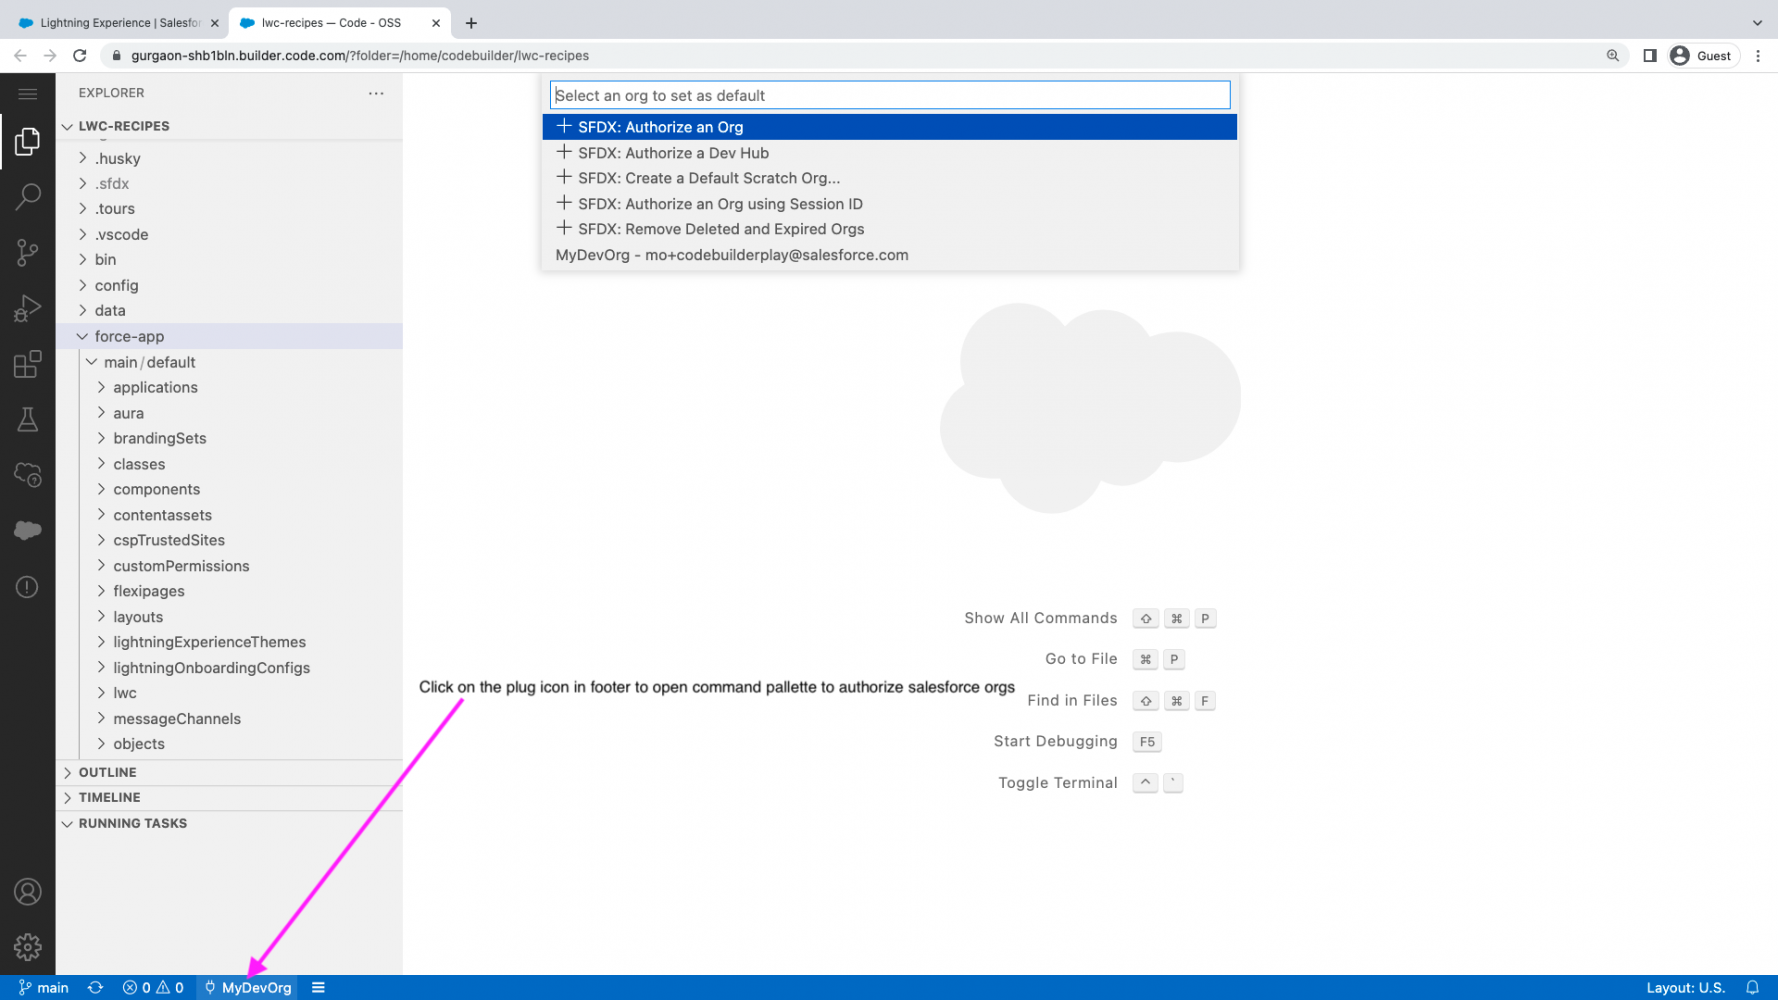The width and height of the screenshot is (1778, 1000).
Task: Open the hamburger application menu
Action: point(28,94)
